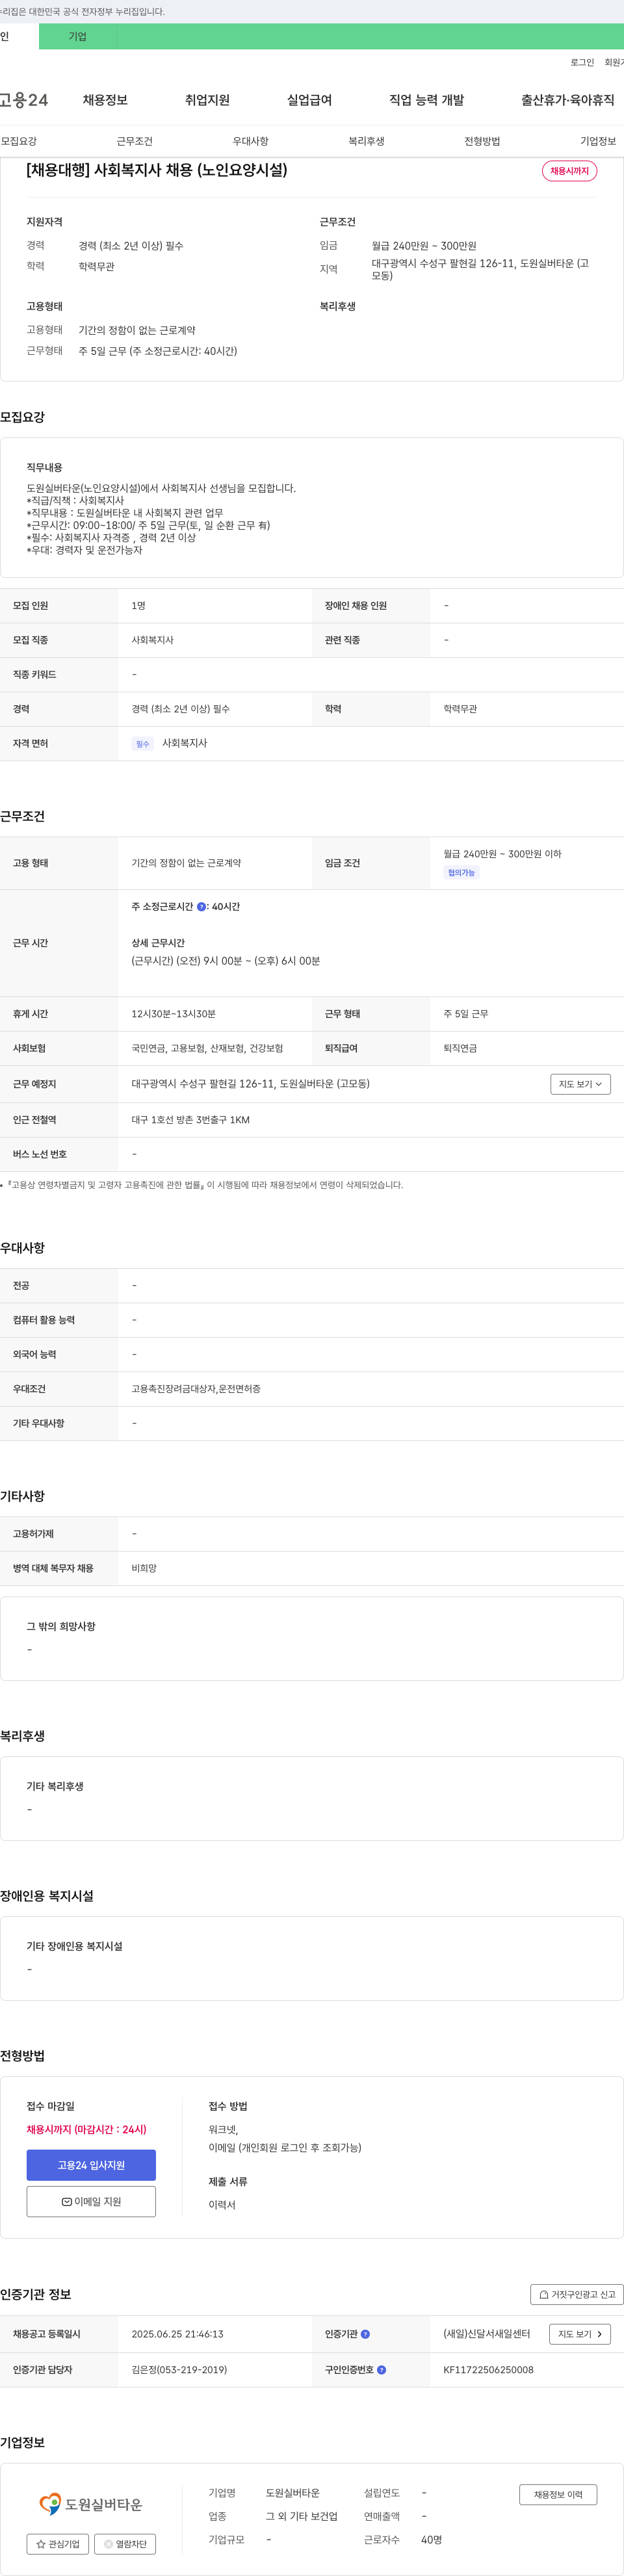Screen dimensions: 624x2576
Task: Open the 직업 능력 개발 menu
Action: [426, 100]
